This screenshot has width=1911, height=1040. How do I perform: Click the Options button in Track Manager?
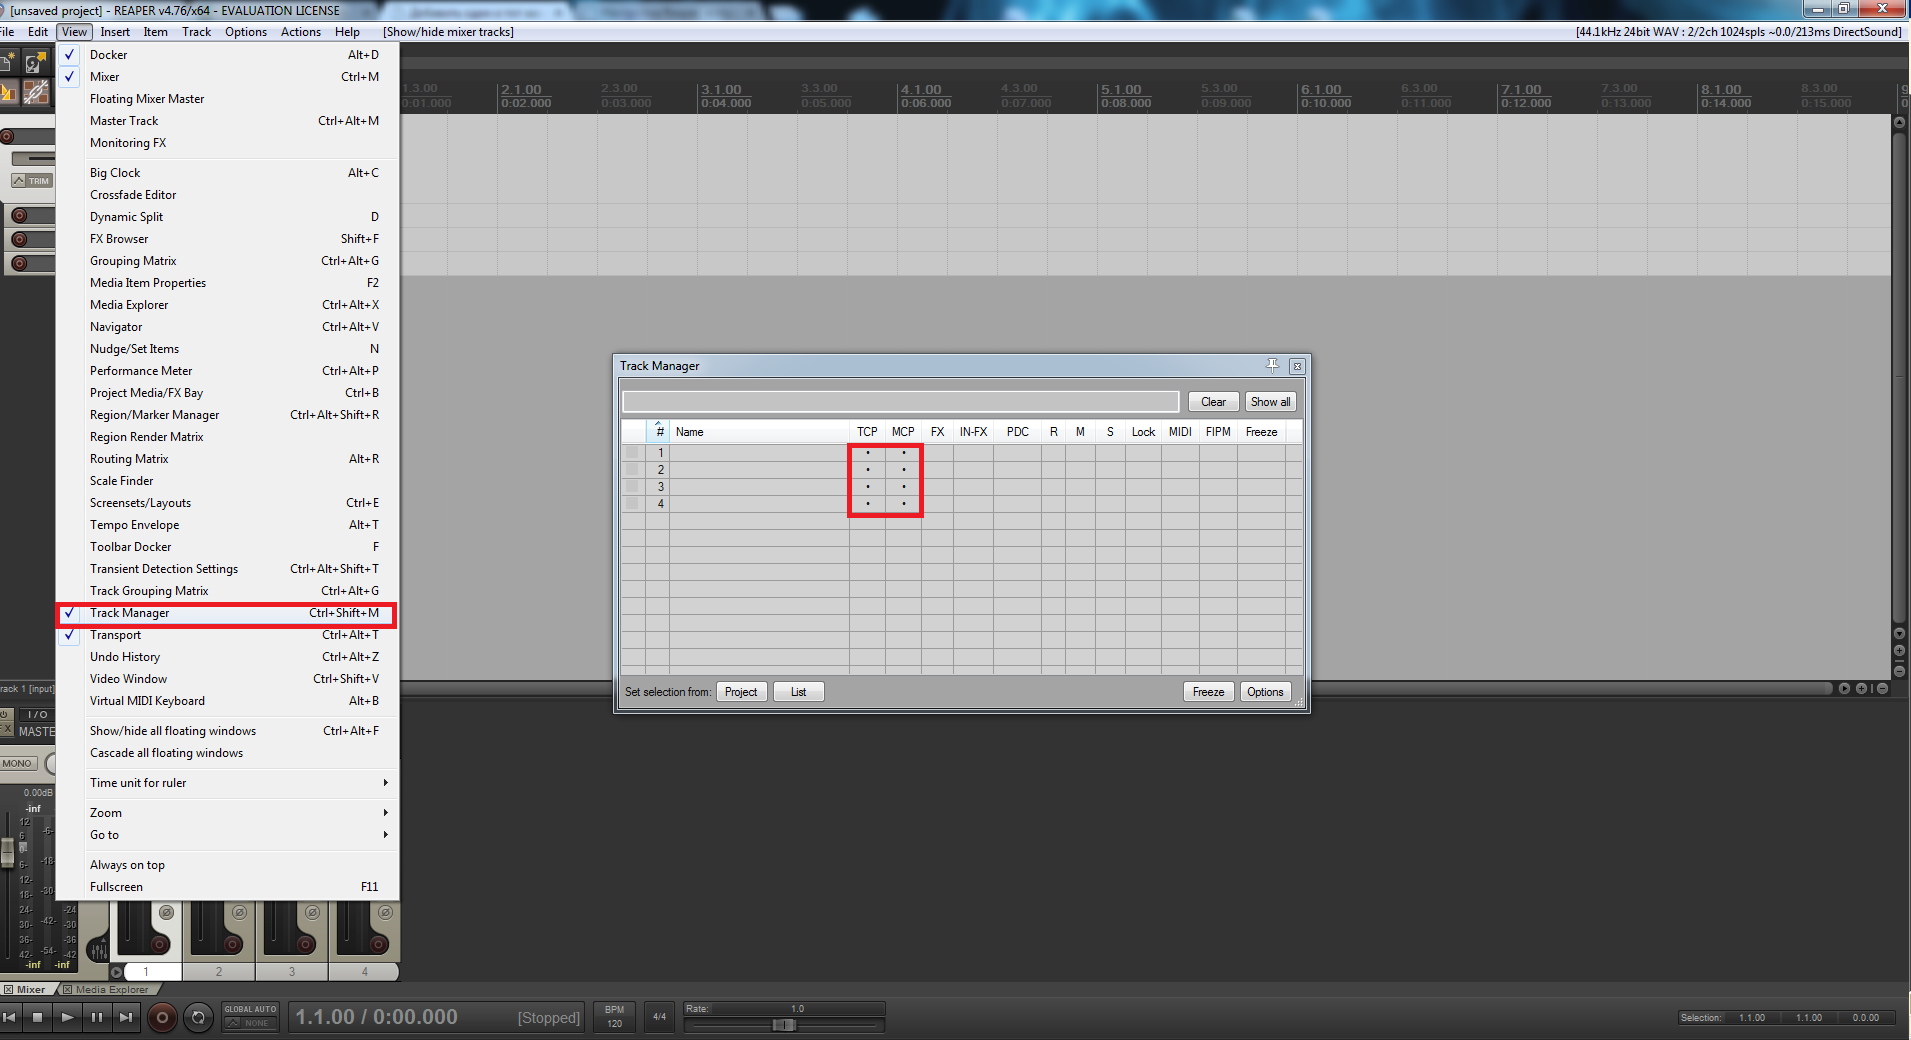point(1265,692)
